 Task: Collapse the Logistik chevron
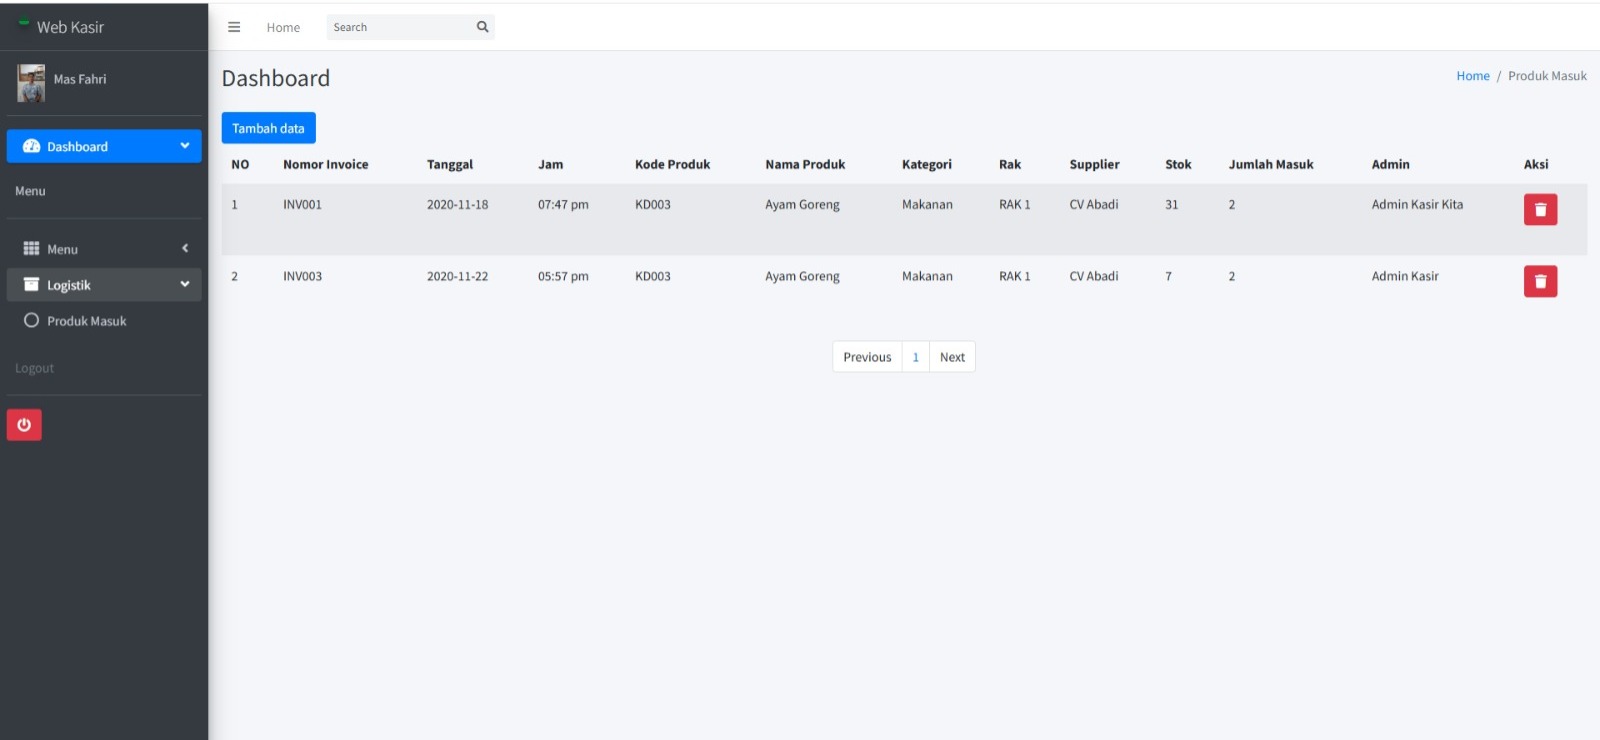[185, 284]
